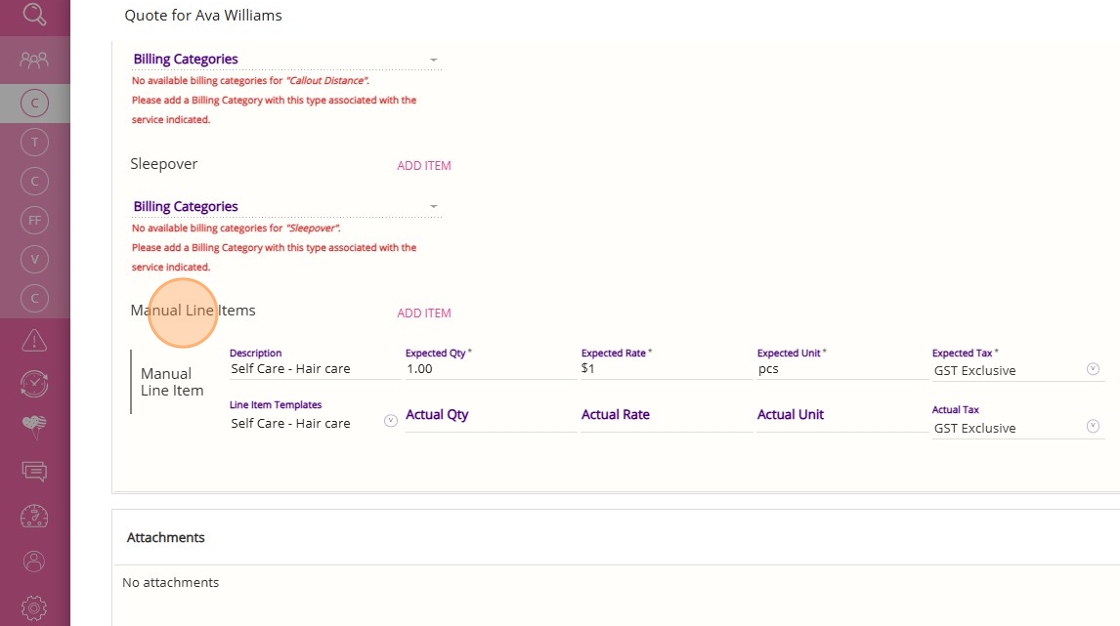Click the Sleepover section heading
Viewport: 1120px width, 626px height.
click(164, 164)
